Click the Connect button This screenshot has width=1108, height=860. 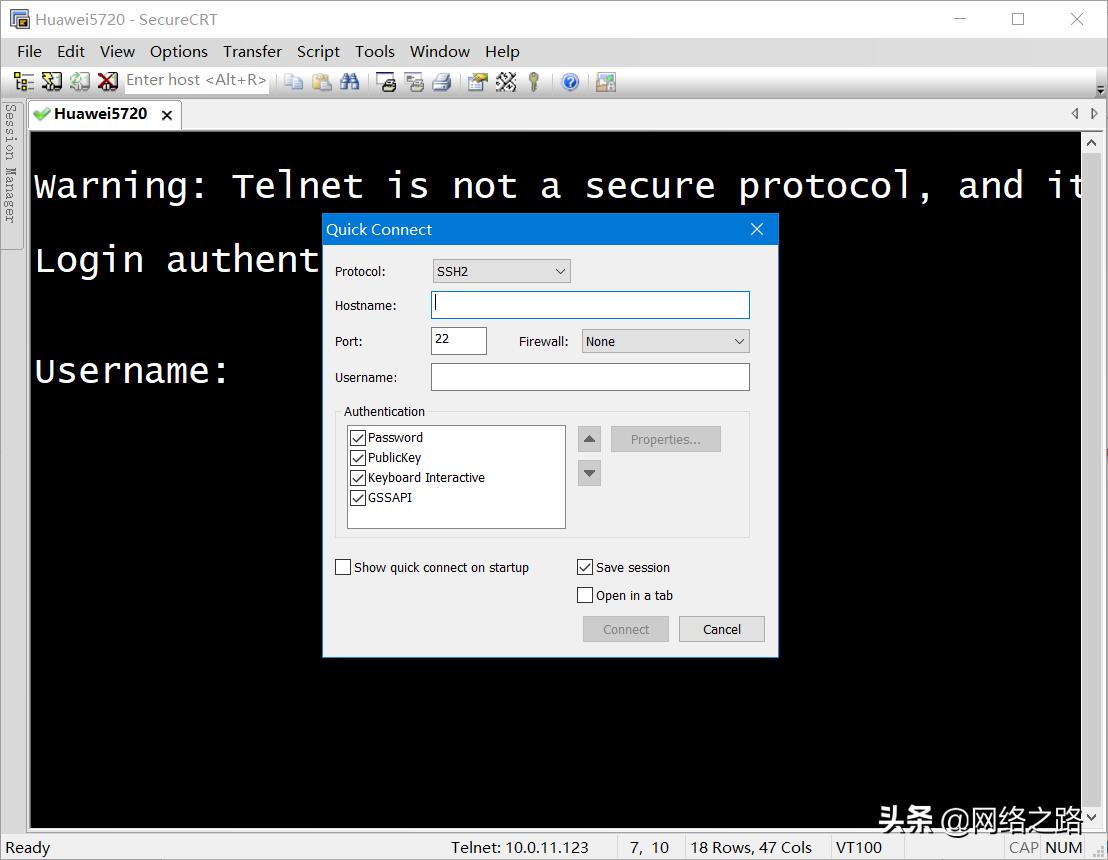(x=625, y=629)
